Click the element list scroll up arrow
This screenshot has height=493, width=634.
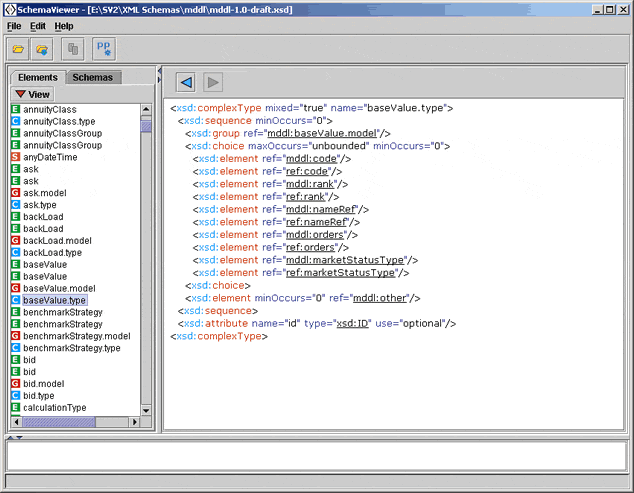[x=146, y=110]
